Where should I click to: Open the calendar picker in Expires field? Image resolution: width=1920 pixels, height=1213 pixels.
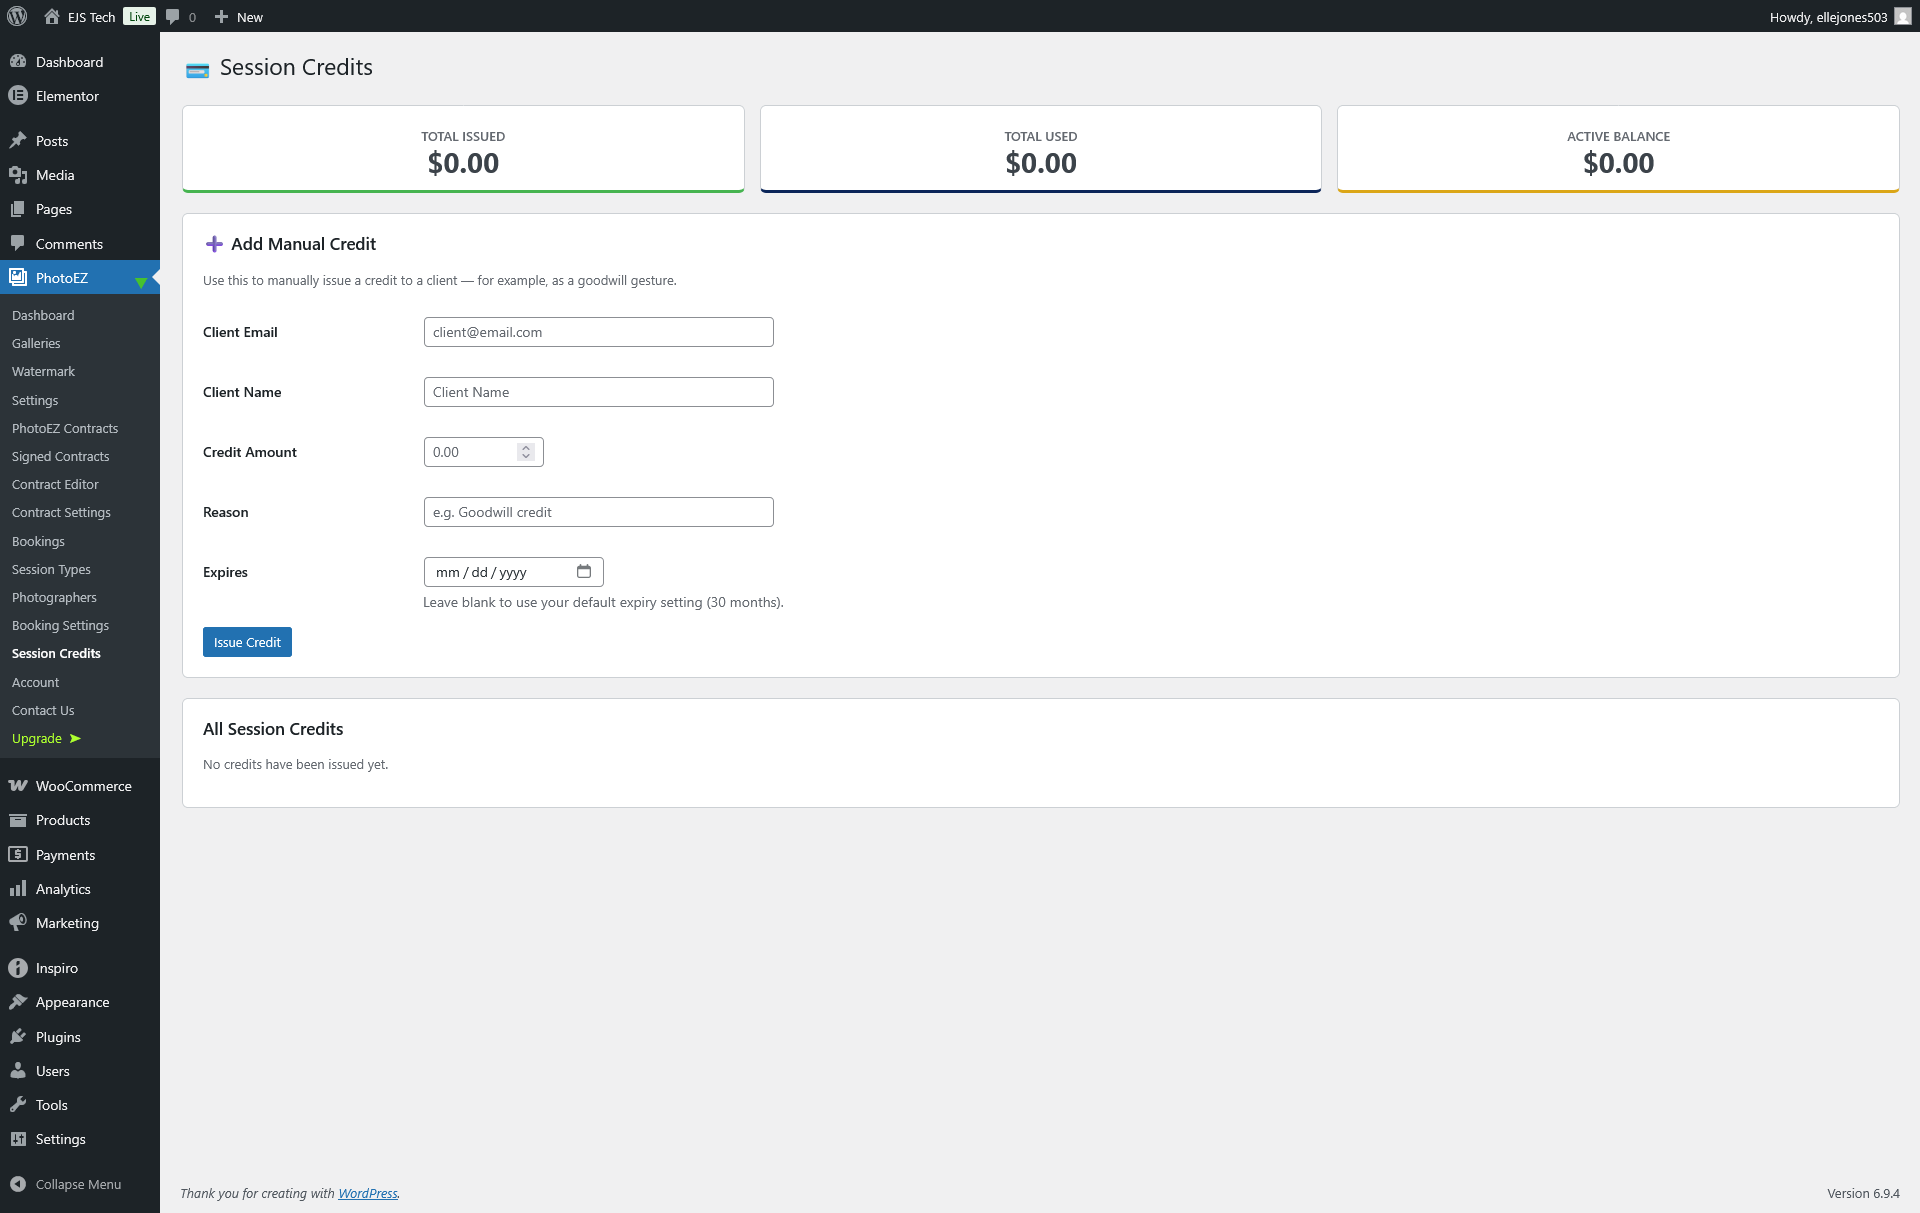tap(584, 571)
